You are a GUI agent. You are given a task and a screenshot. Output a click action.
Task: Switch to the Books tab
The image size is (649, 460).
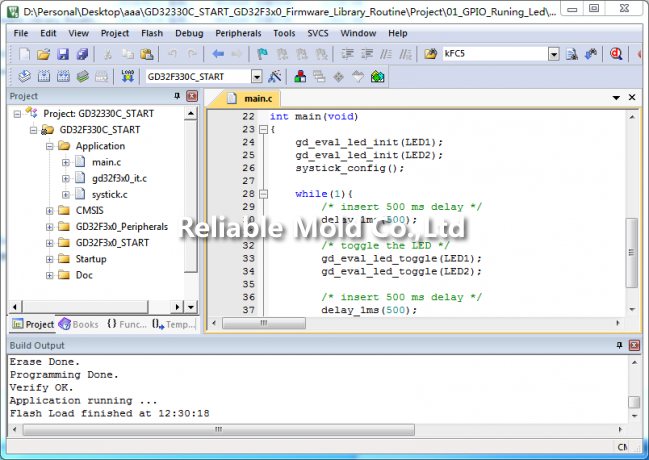(x=79, y=324)
